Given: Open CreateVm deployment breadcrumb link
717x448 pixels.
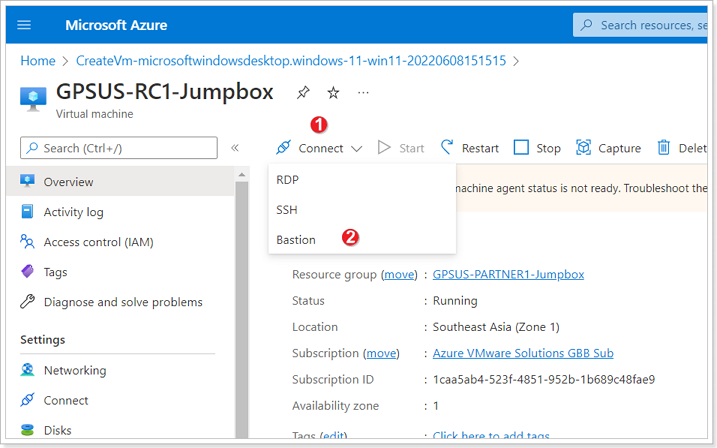Looking at the screenshot, I should click(291, 61).
